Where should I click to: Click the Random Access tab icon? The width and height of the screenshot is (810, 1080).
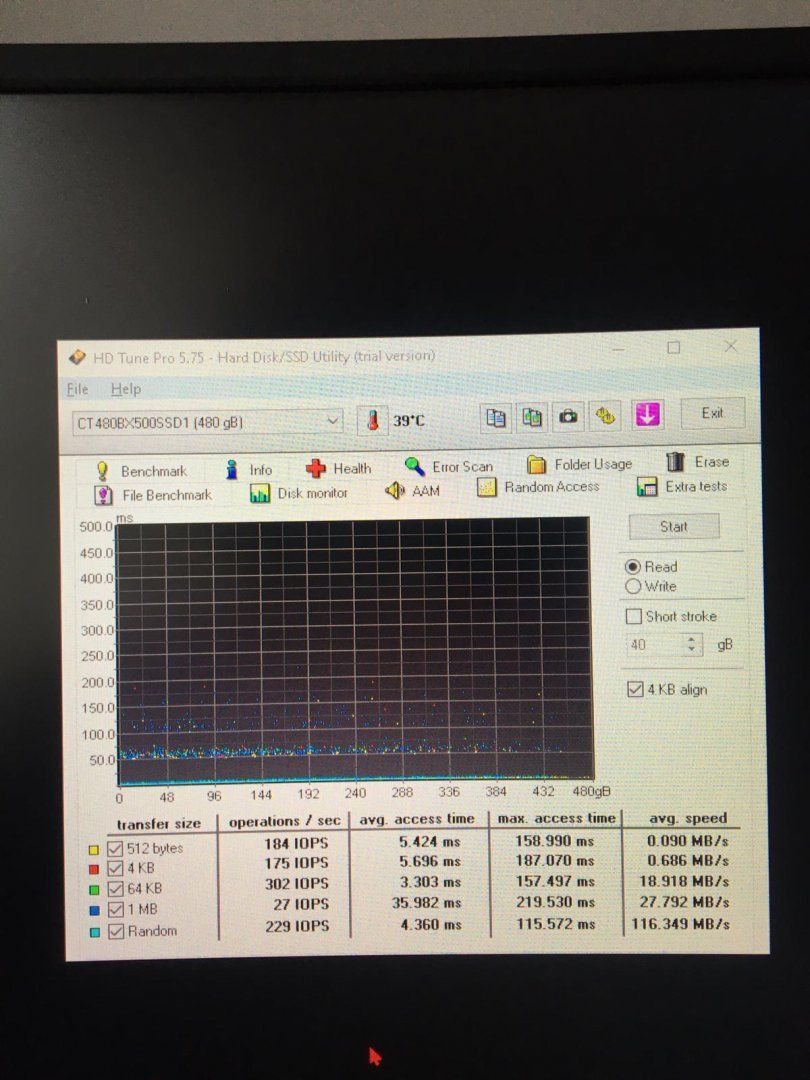[487, 488]
